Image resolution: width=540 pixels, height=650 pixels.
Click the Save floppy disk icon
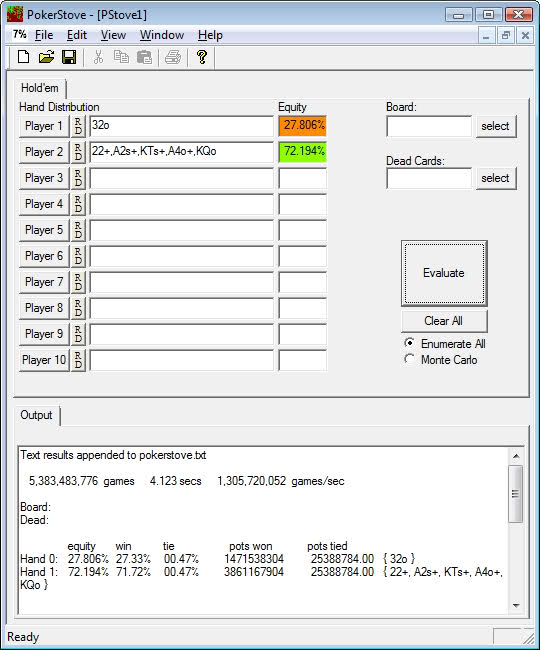[x=69, y=57]
